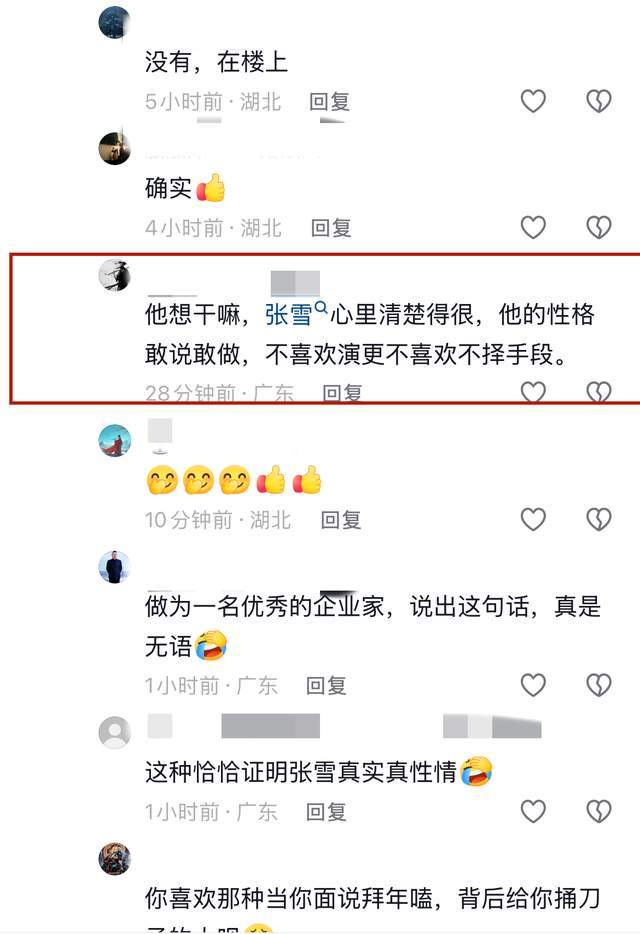
Task: Open avatar of '你喜欢那种当你面说拜年嗑' commenter
Action: pos(114,858)
